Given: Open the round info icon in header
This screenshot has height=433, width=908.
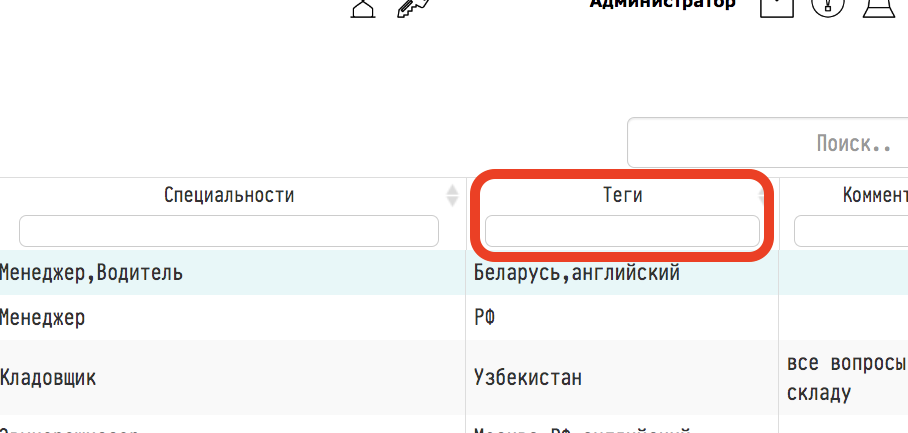Looking at the screenshot, I should [x=828, y=7].
